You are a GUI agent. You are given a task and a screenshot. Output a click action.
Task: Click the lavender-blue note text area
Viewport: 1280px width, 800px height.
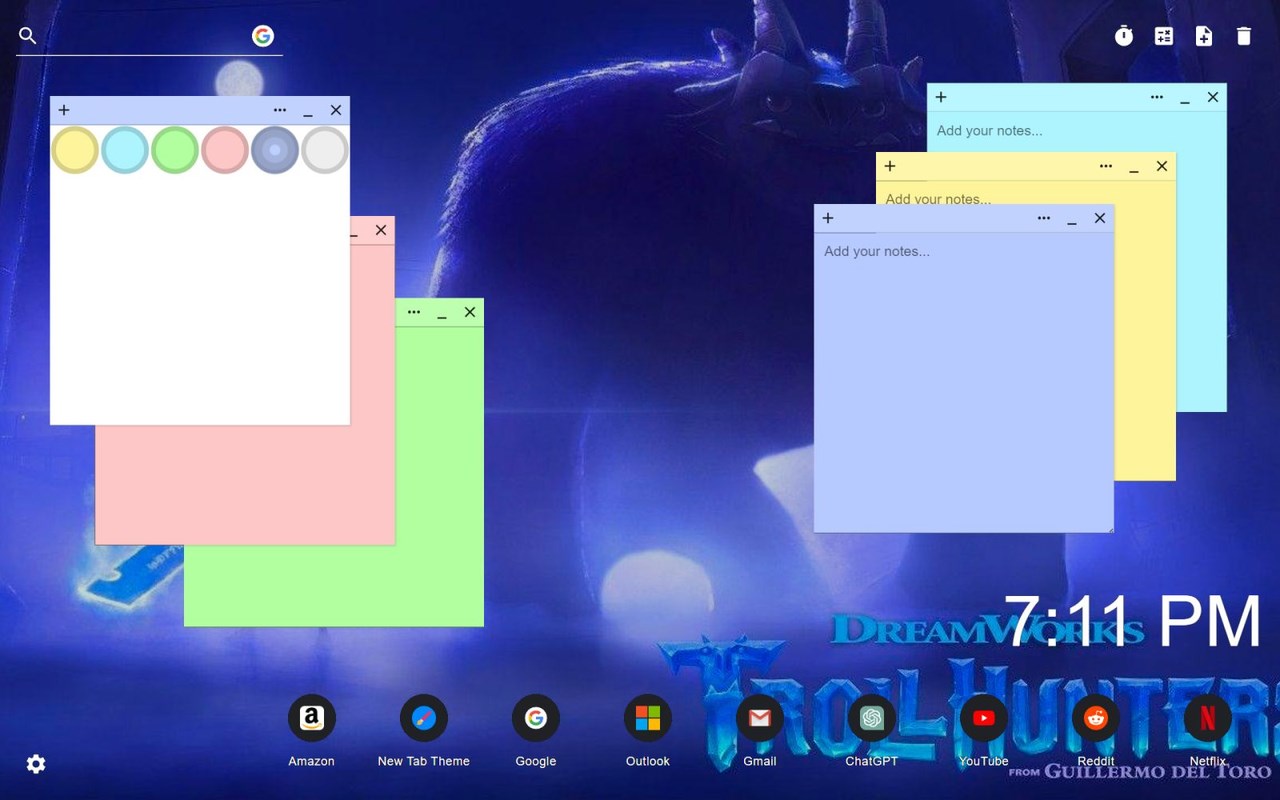(x=964, y=382)
